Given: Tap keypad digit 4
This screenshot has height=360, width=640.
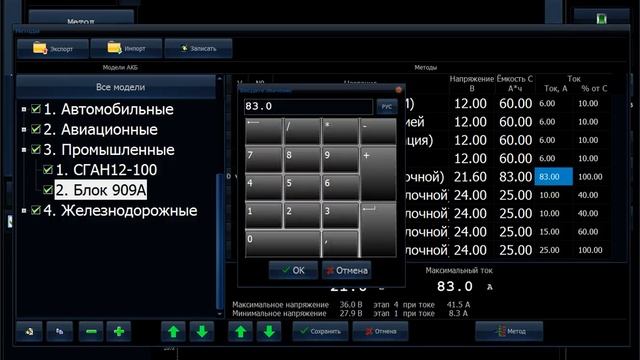Looking at the screenshot, I should (x=263, y=187).
